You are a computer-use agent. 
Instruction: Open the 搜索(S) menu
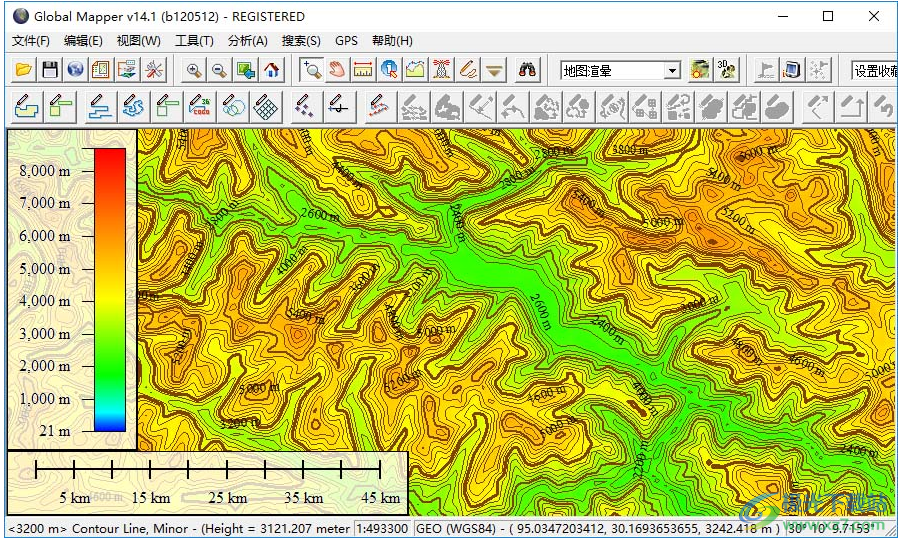[x=301, y=41]
